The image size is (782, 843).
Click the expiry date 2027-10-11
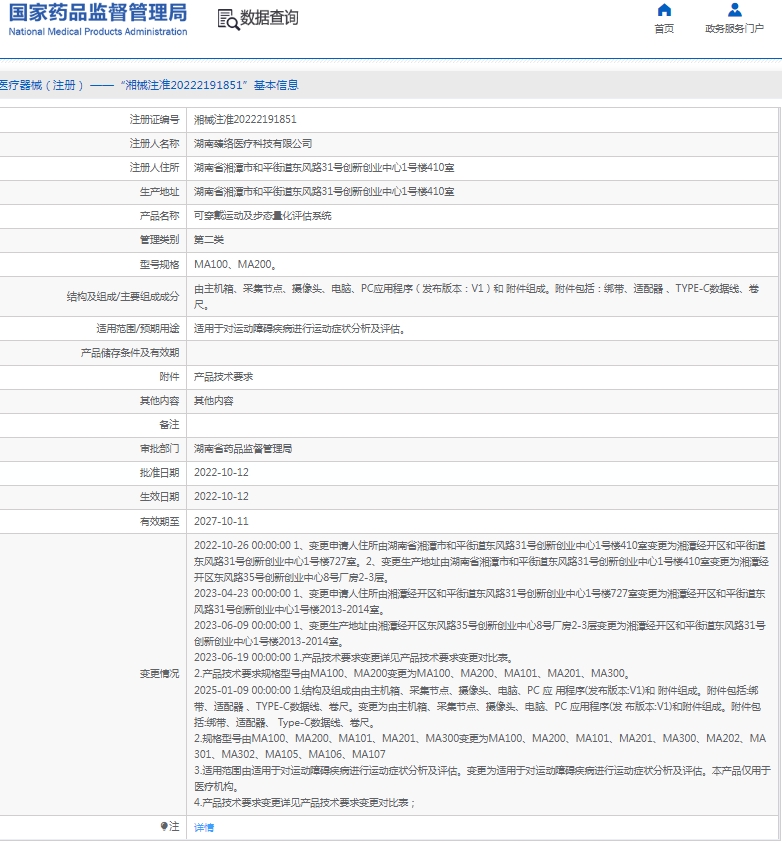221,521
